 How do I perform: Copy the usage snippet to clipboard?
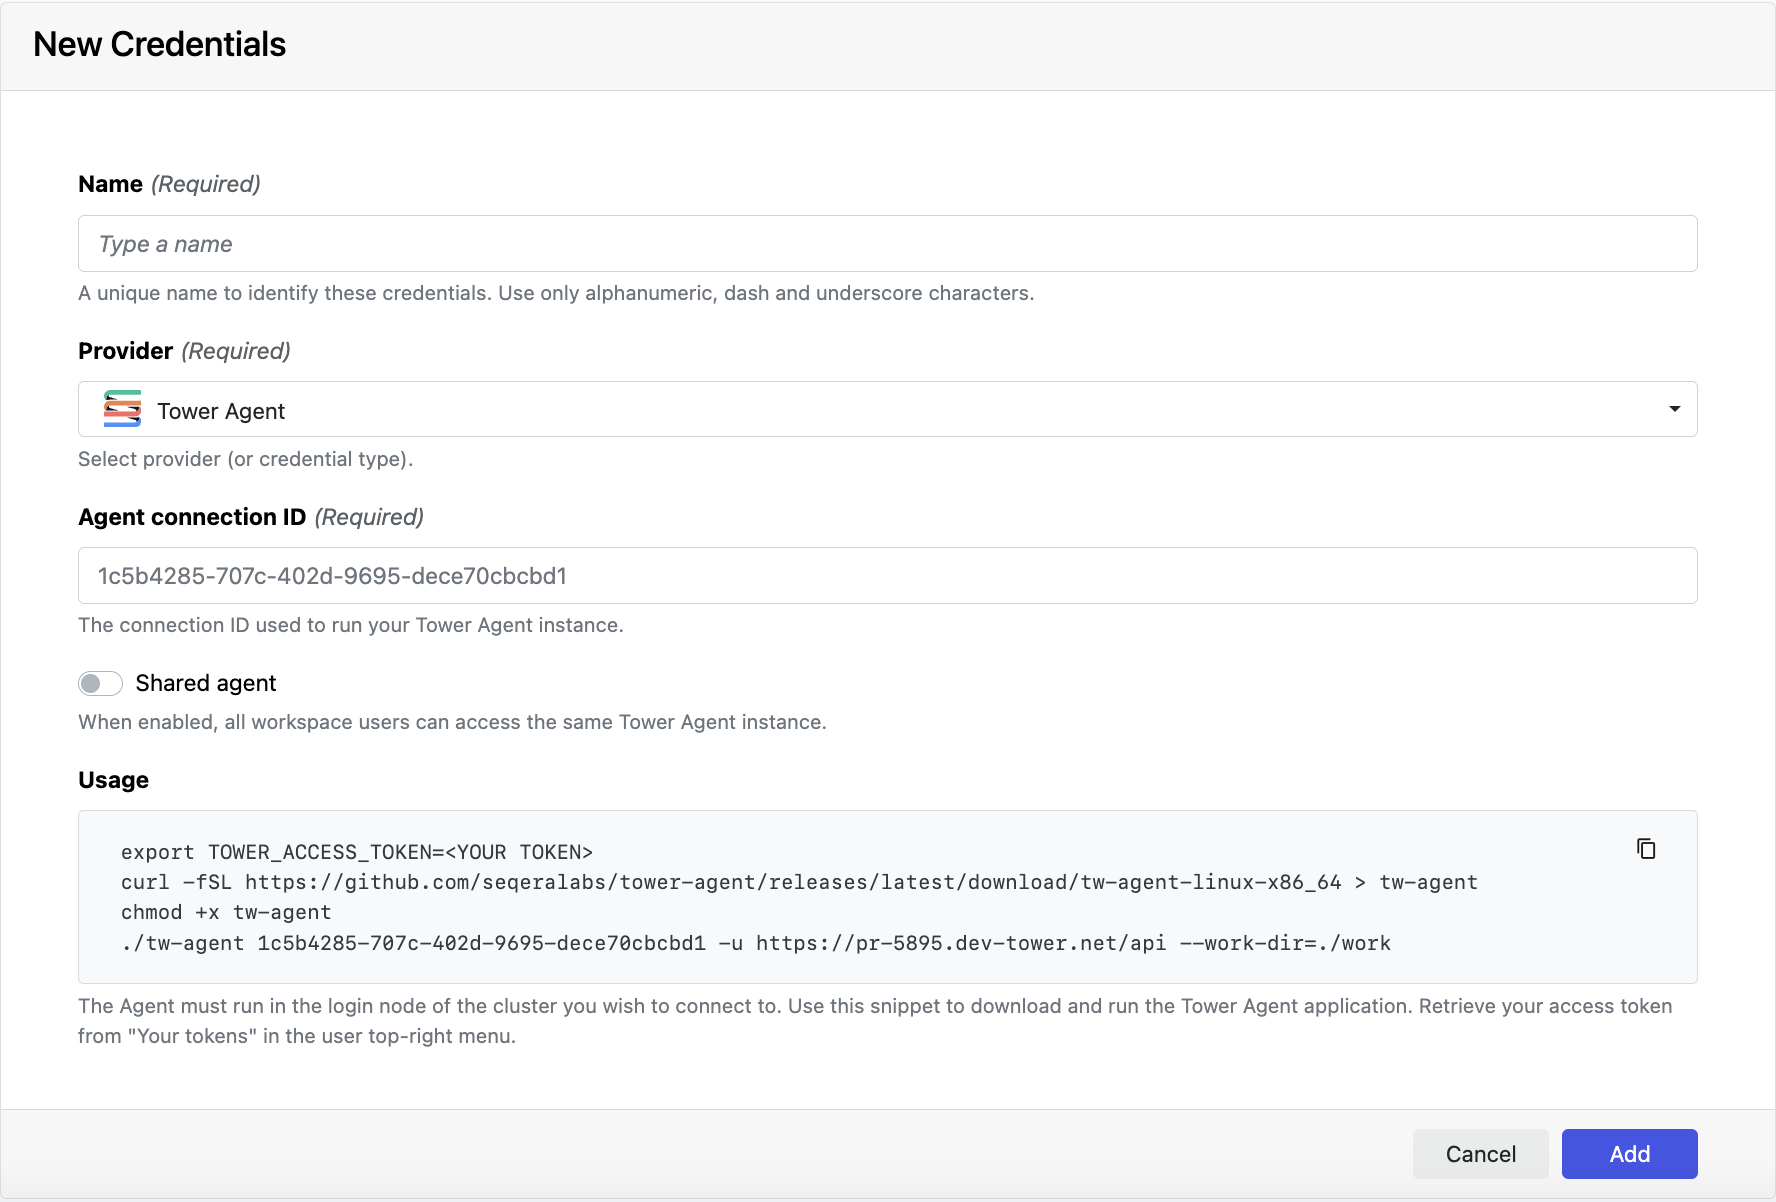click(x=1646, y=849)
